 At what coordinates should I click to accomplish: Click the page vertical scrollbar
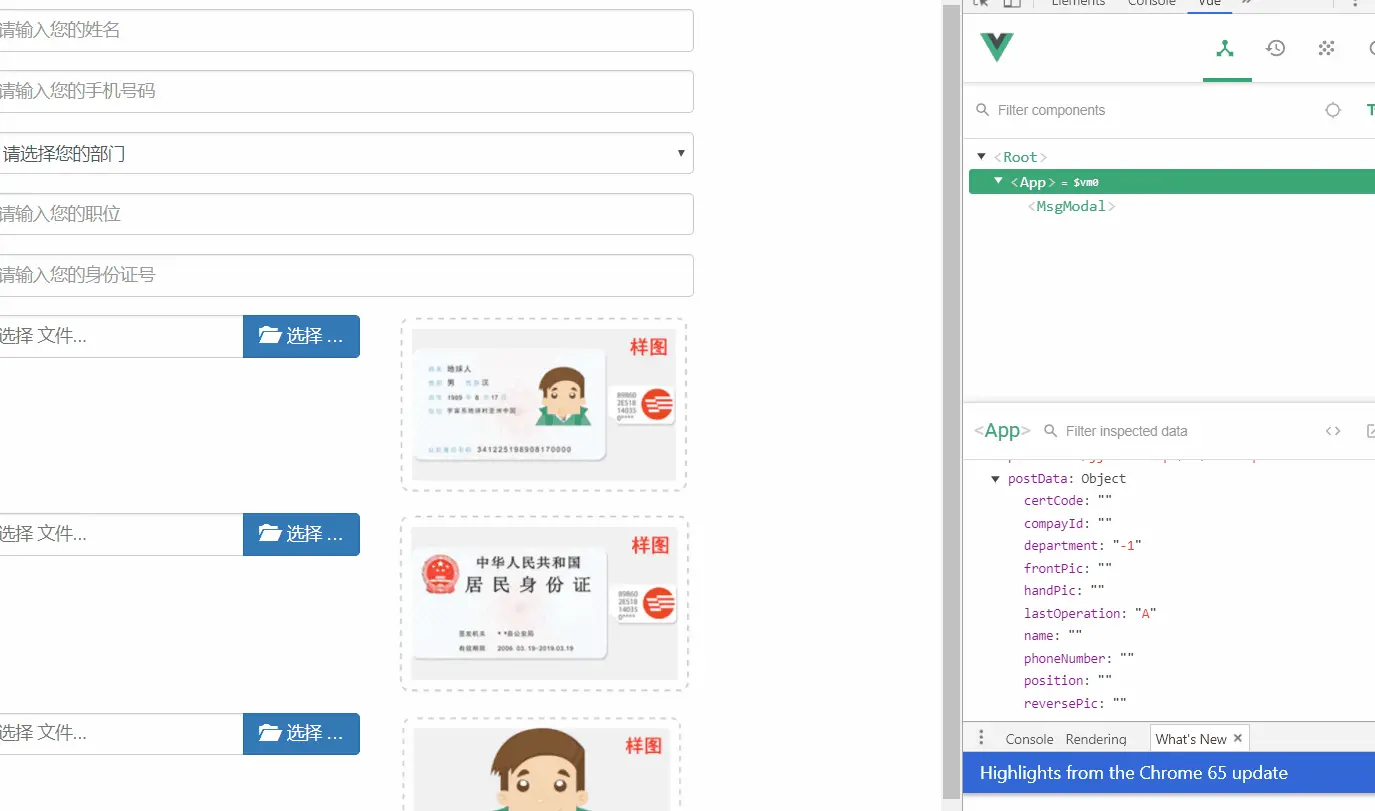click(951, 400)
